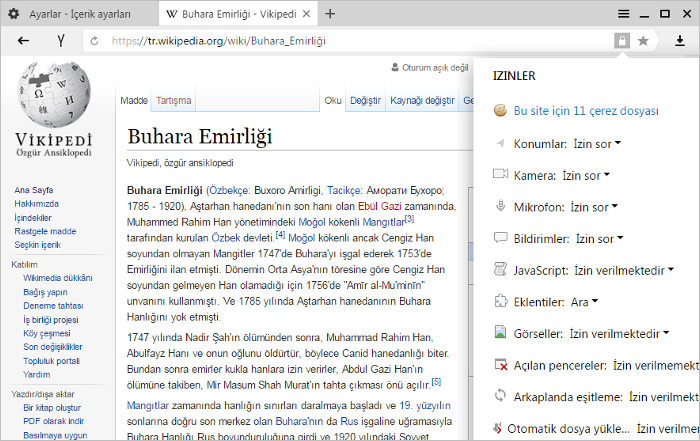Open Görseller permission dropdown
Screen dimensions: 700x441
click(620, 334)
